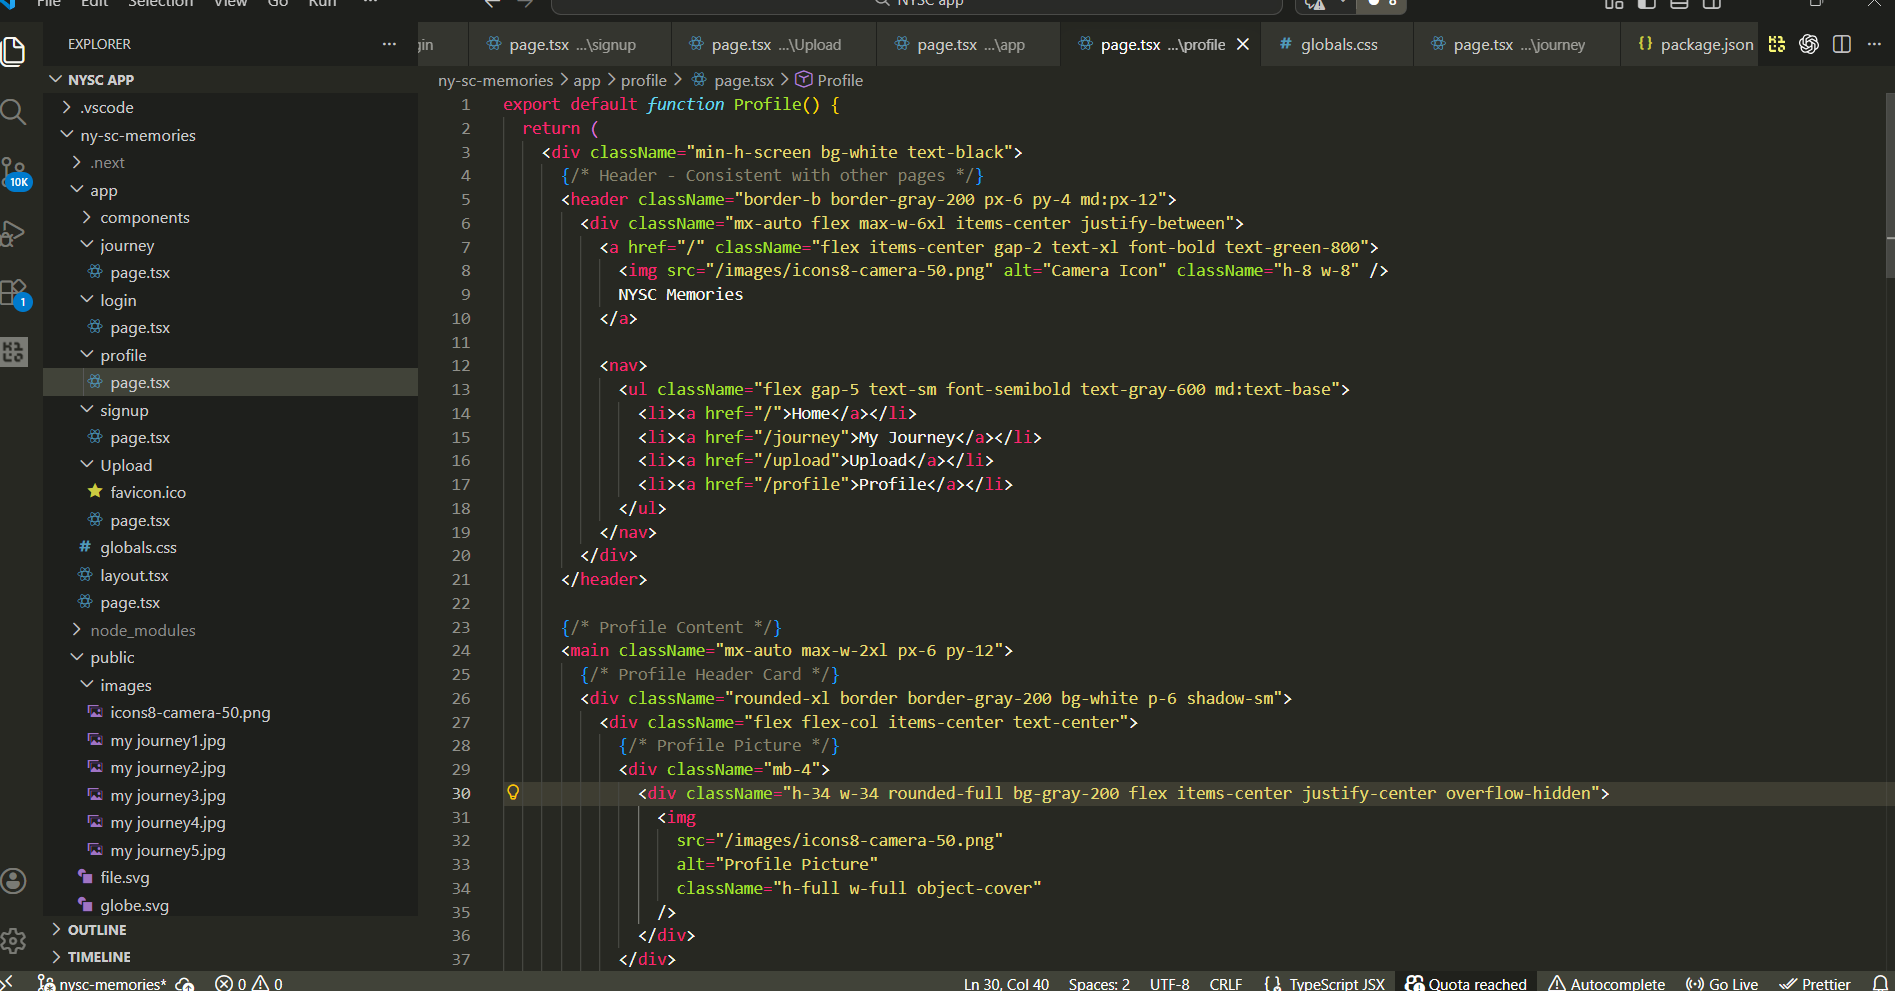Switch to the globals.css tab
The image size is (1895, 991).
[1338, 44]
